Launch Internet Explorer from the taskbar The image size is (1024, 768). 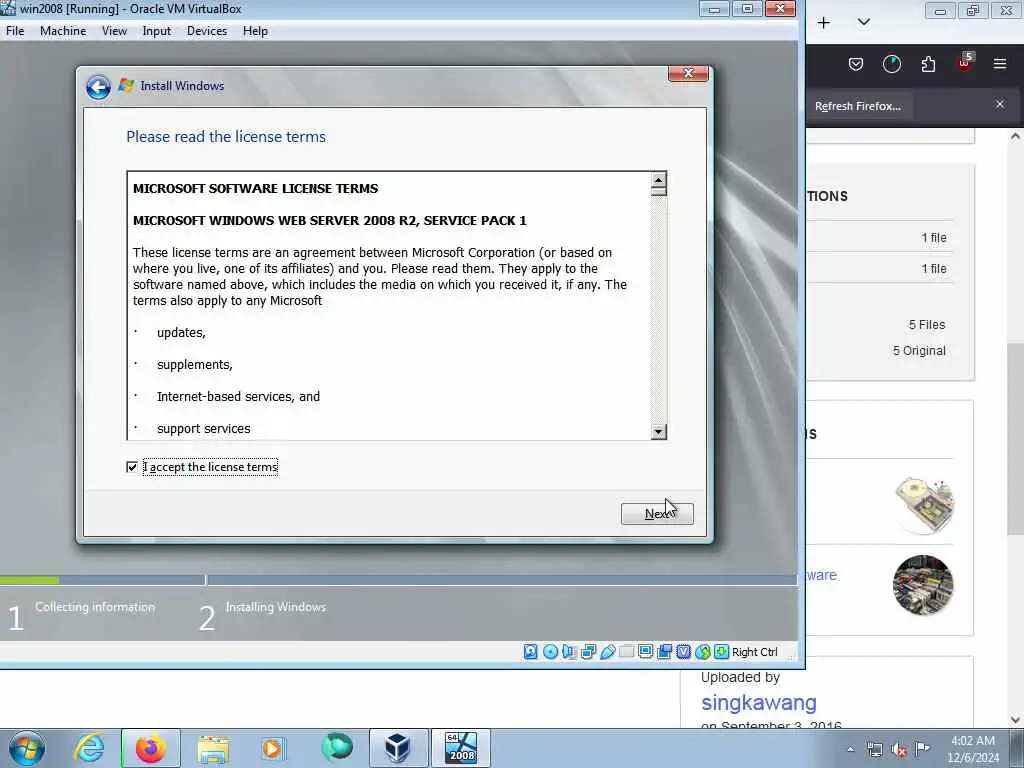pyautogui.click(x=89, y=748)
